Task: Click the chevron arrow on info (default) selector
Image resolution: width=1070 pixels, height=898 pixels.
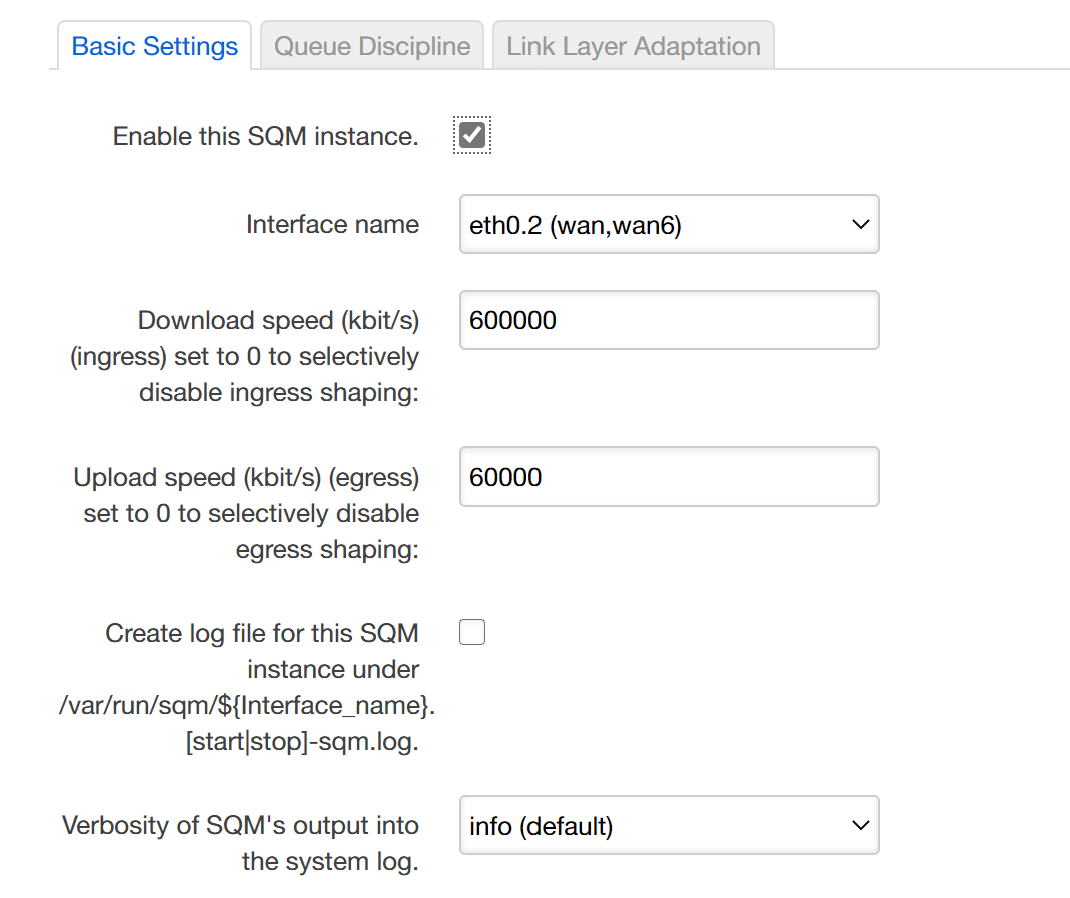Action: (860, 826)
